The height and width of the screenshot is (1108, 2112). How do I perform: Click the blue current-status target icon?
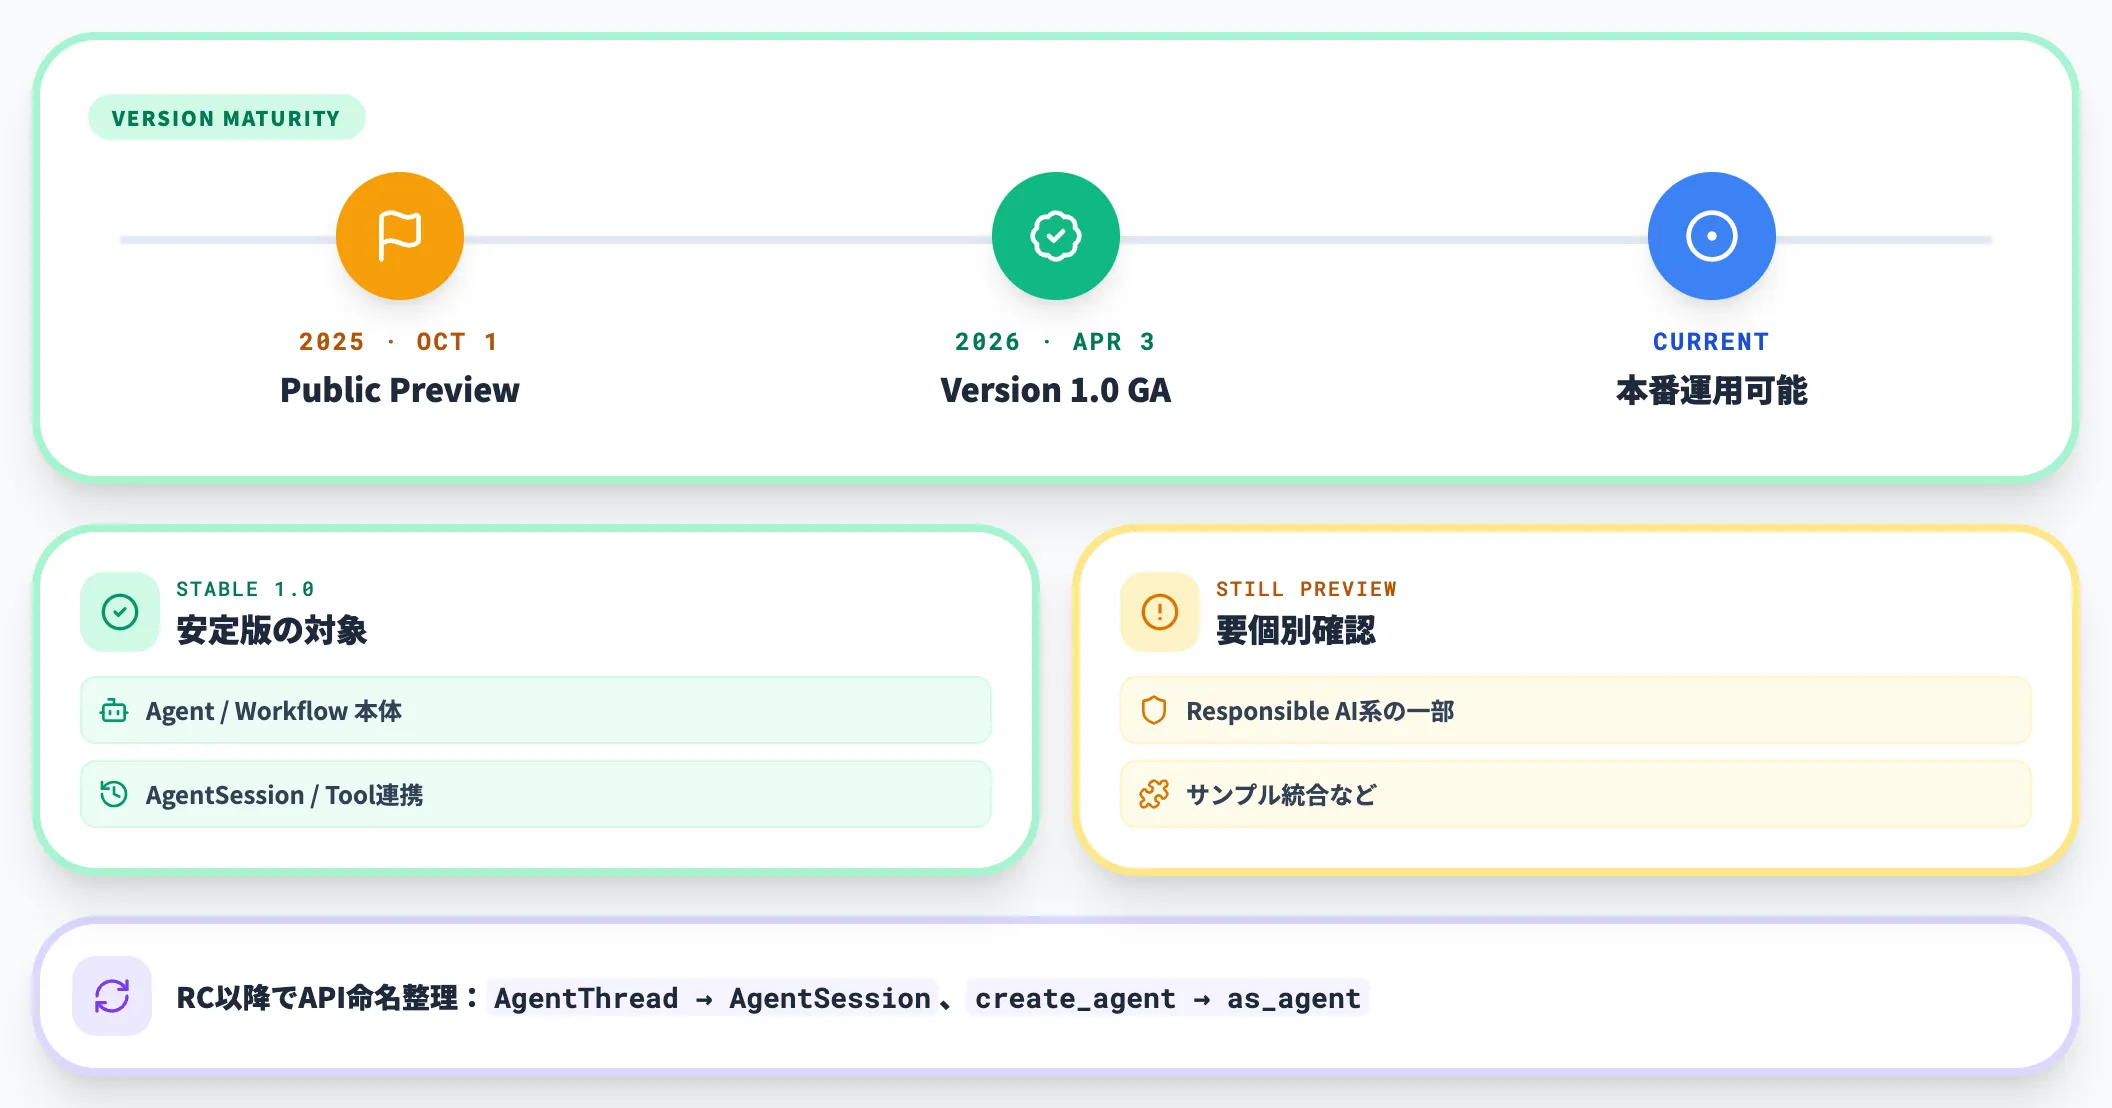click(1712, 236)
